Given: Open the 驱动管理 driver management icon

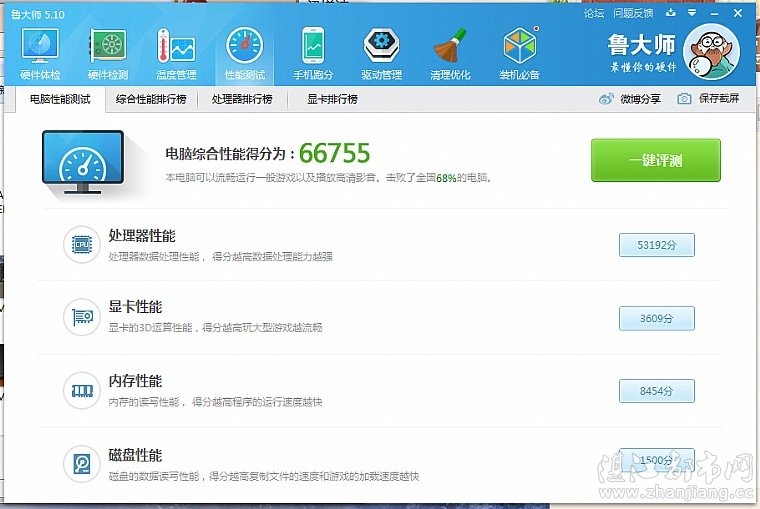Looking at the screenshot, I should coord(381,52).
